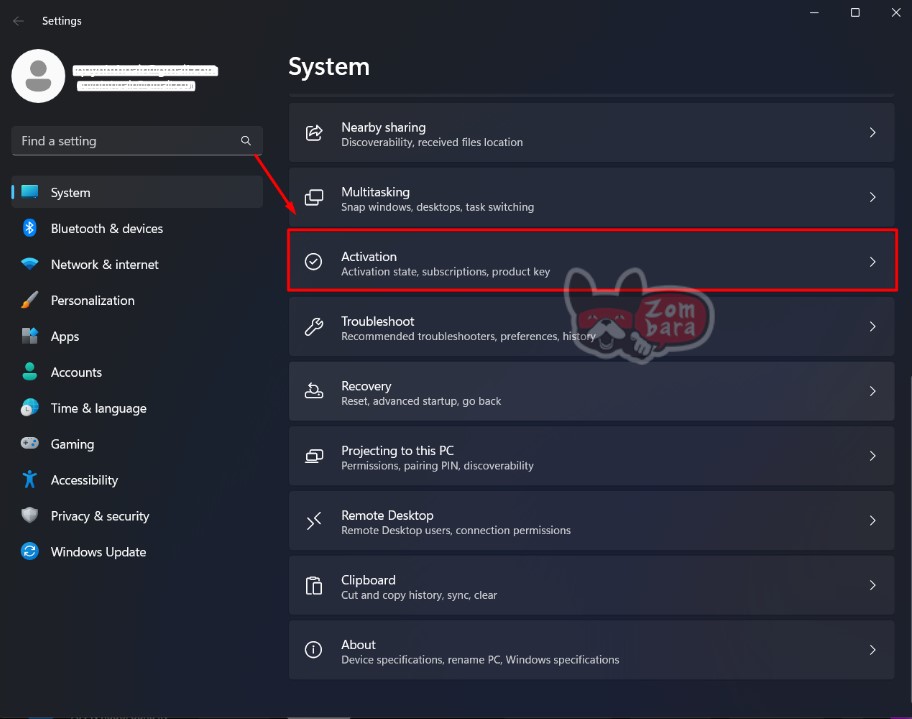Screen dimensions: 912x719
Task: Open Recovery via right chevron
Action: (x=872, y=391)
